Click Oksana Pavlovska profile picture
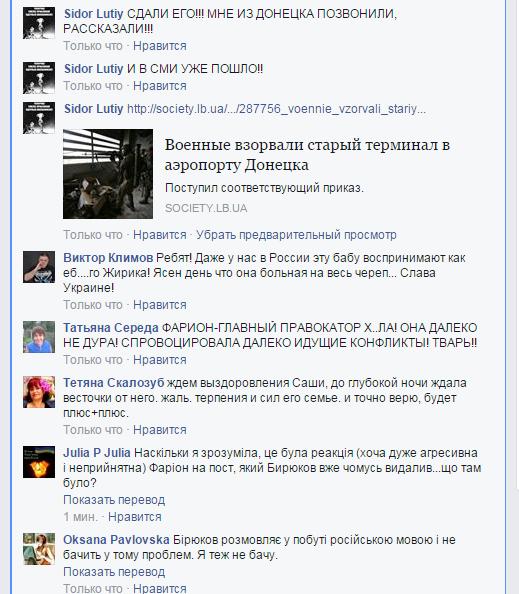 pos(39,549)
